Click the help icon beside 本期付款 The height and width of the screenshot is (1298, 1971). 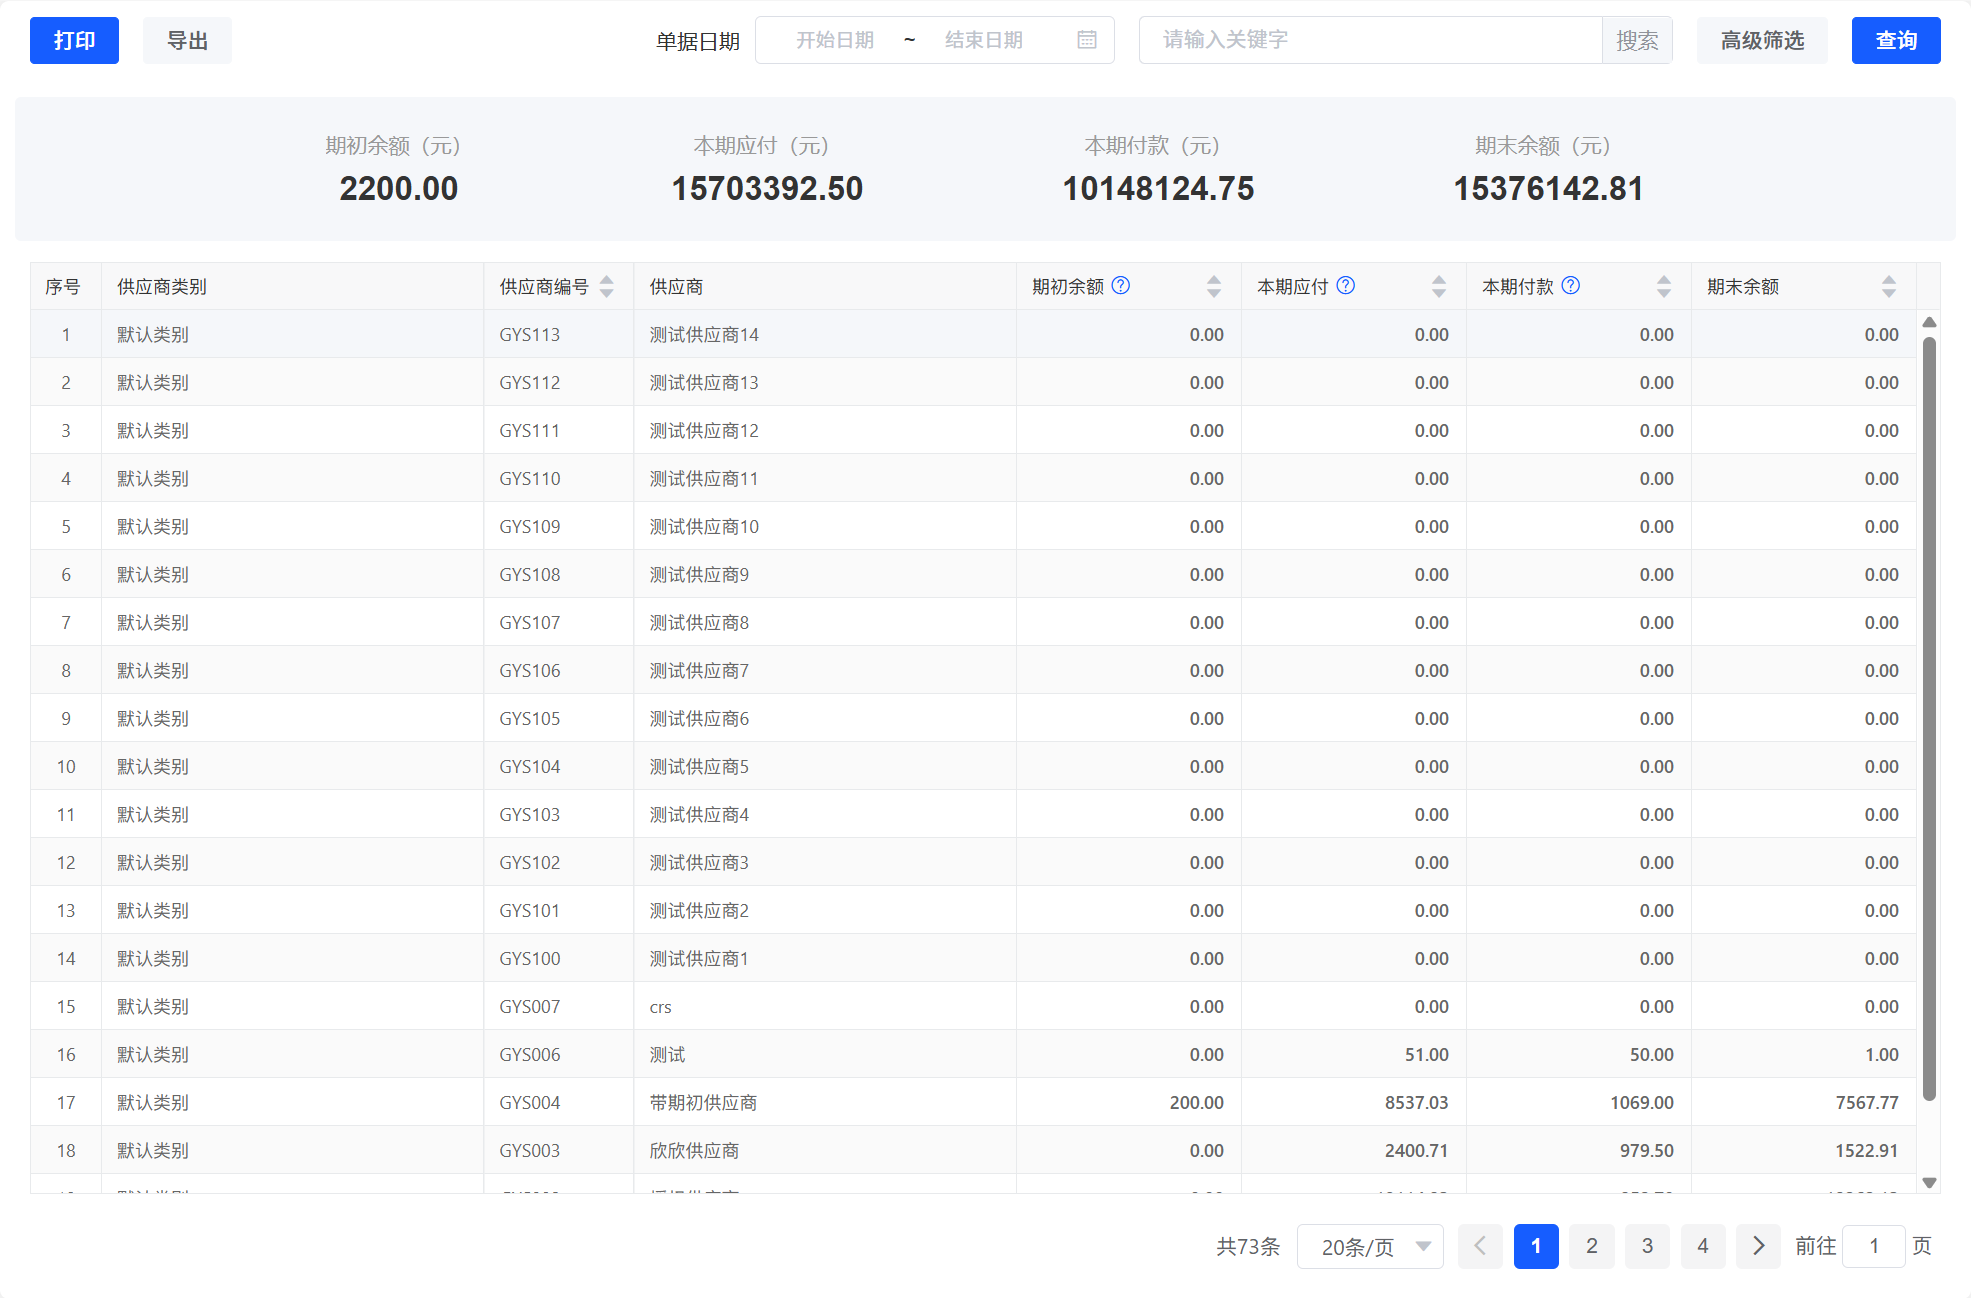(1571, 286)
